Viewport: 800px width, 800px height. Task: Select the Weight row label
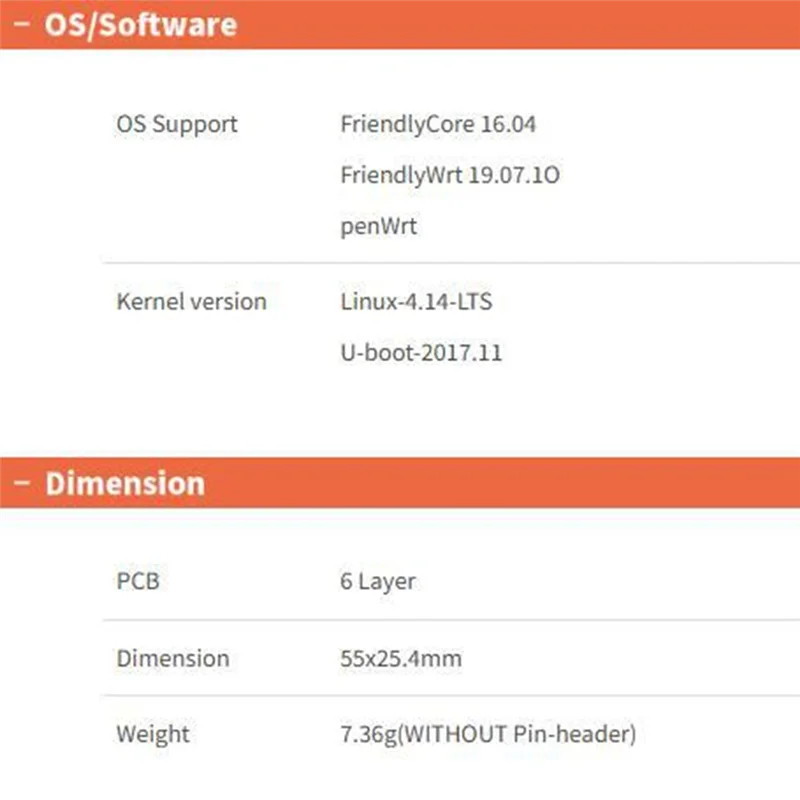pyautogui.click(x=153, y=734)
